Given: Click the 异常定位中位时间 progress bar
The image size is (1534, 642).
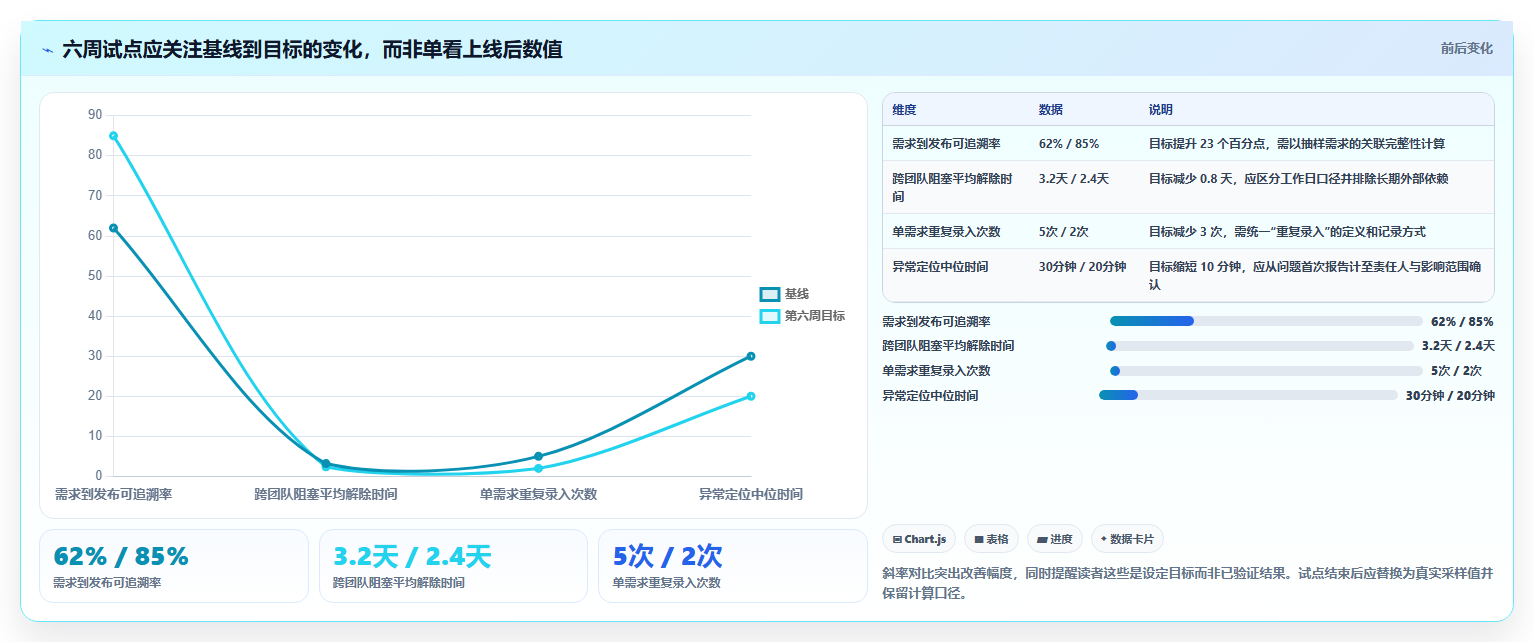Looking at the screenshot, I should point(1248,395).
